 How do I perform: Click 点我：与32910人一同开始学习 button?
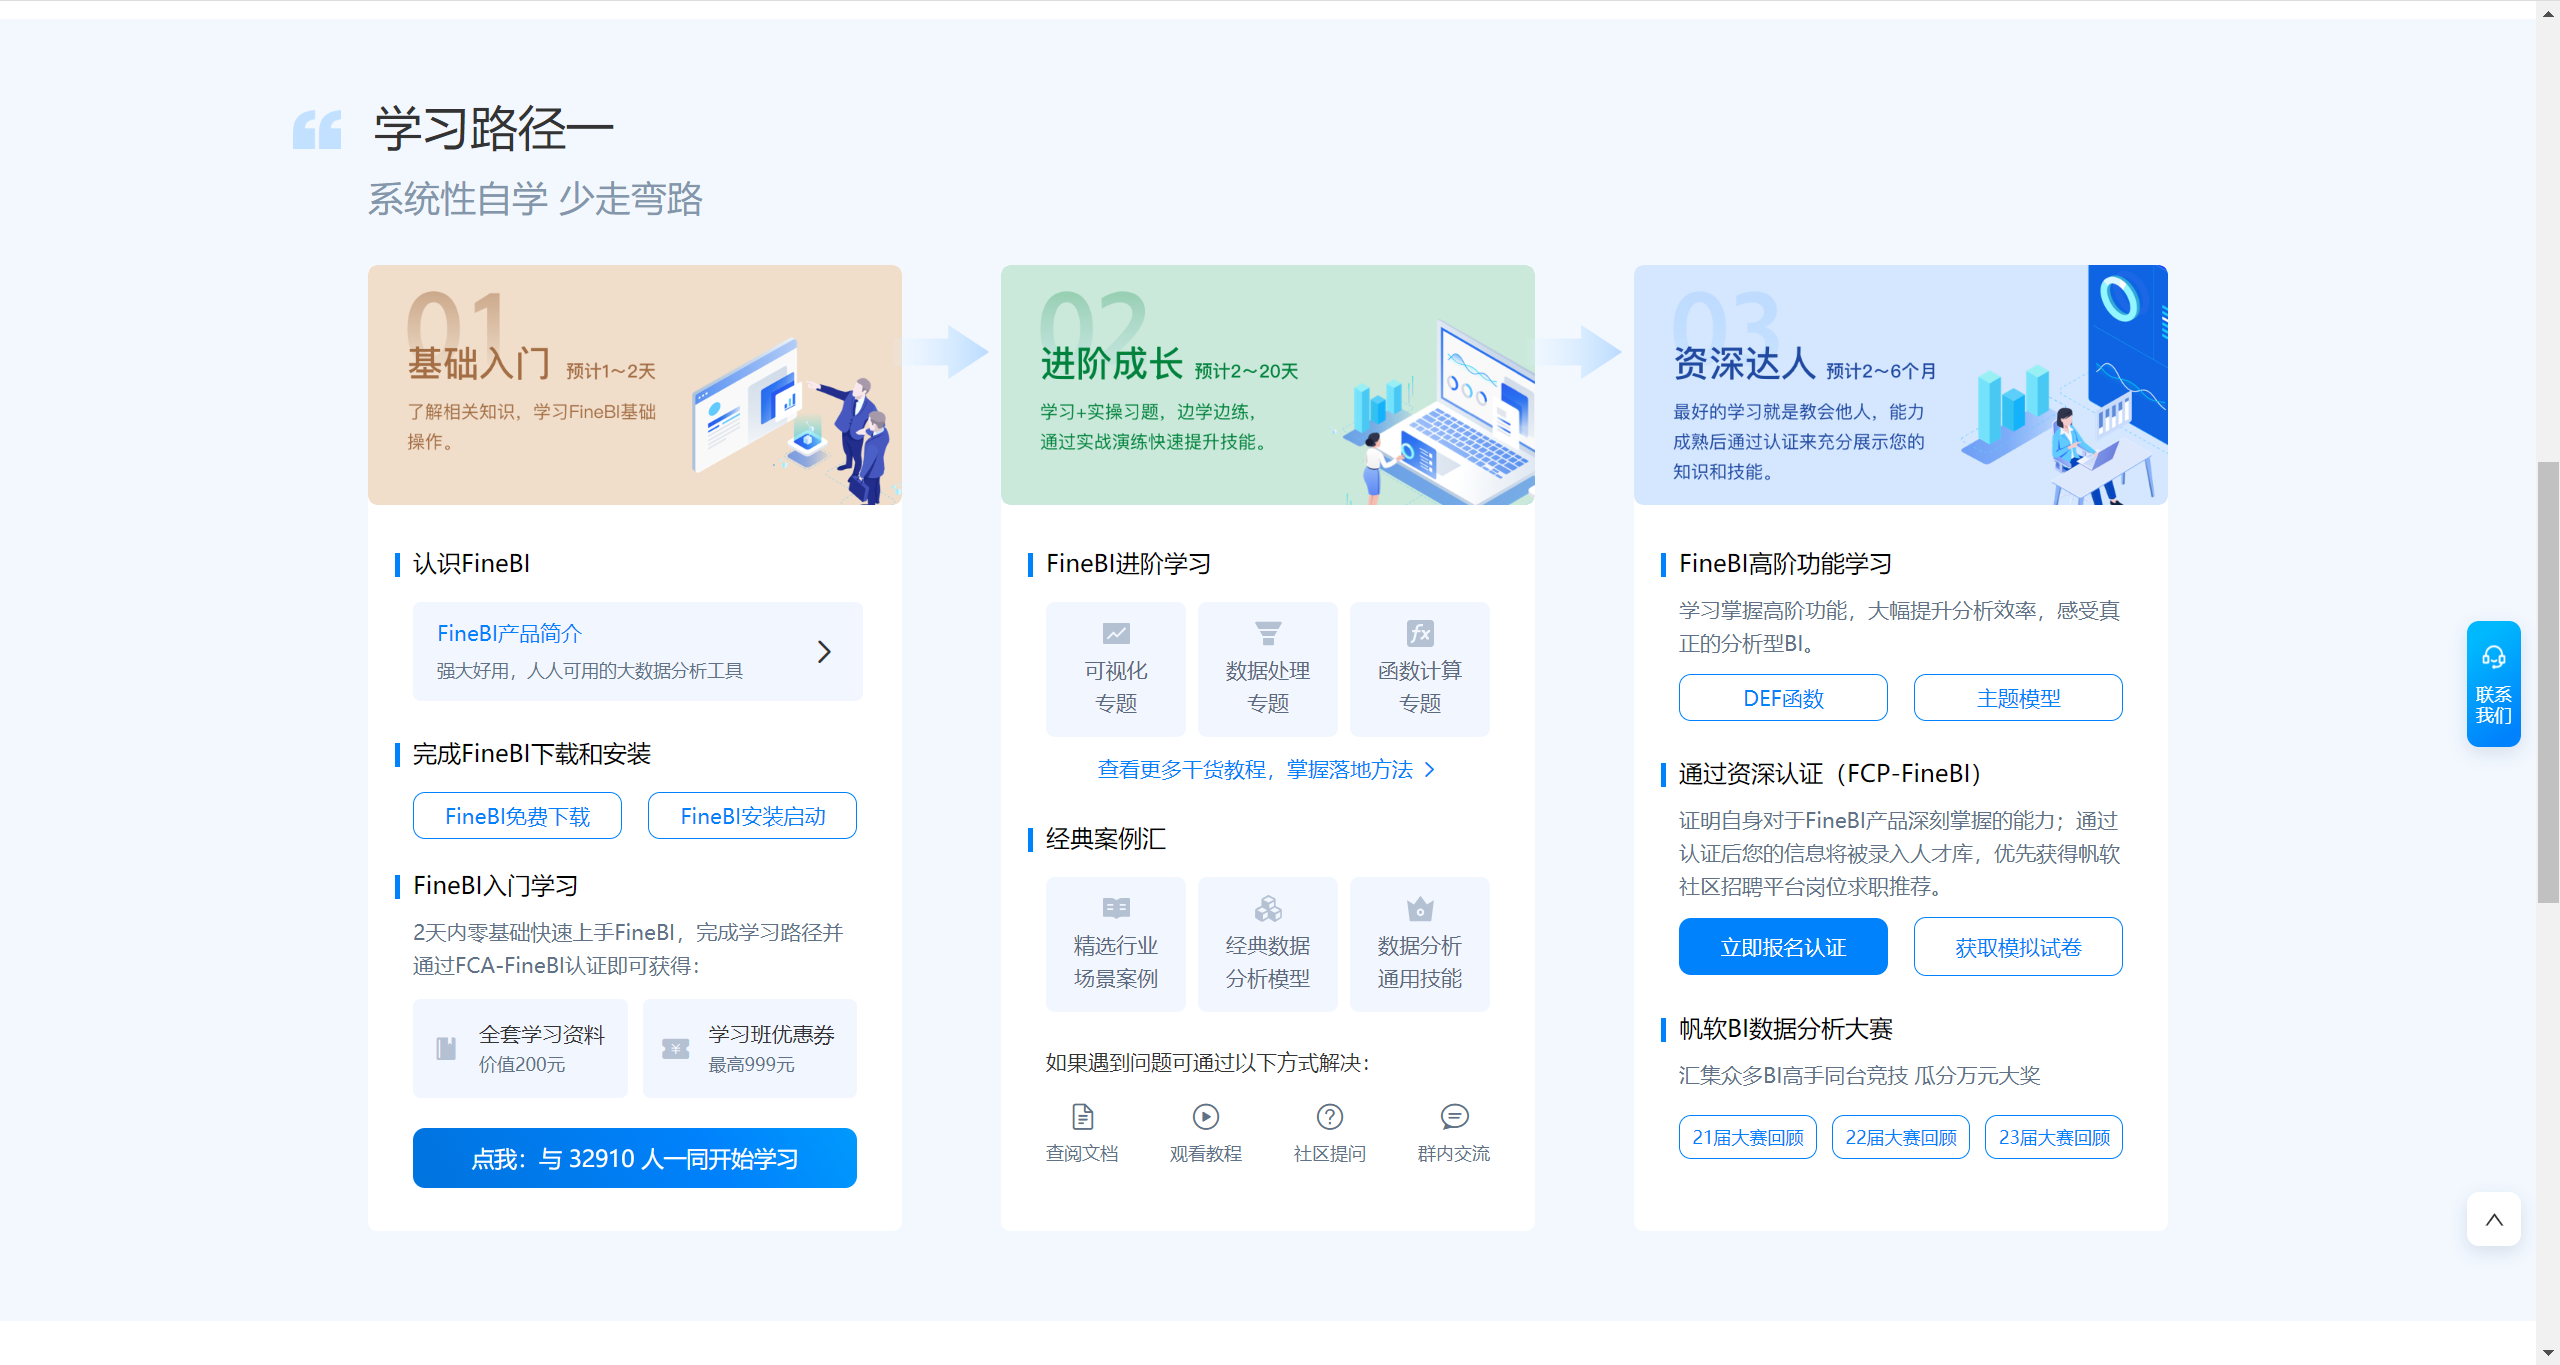pyautogui.click(x=634, y=1158)
